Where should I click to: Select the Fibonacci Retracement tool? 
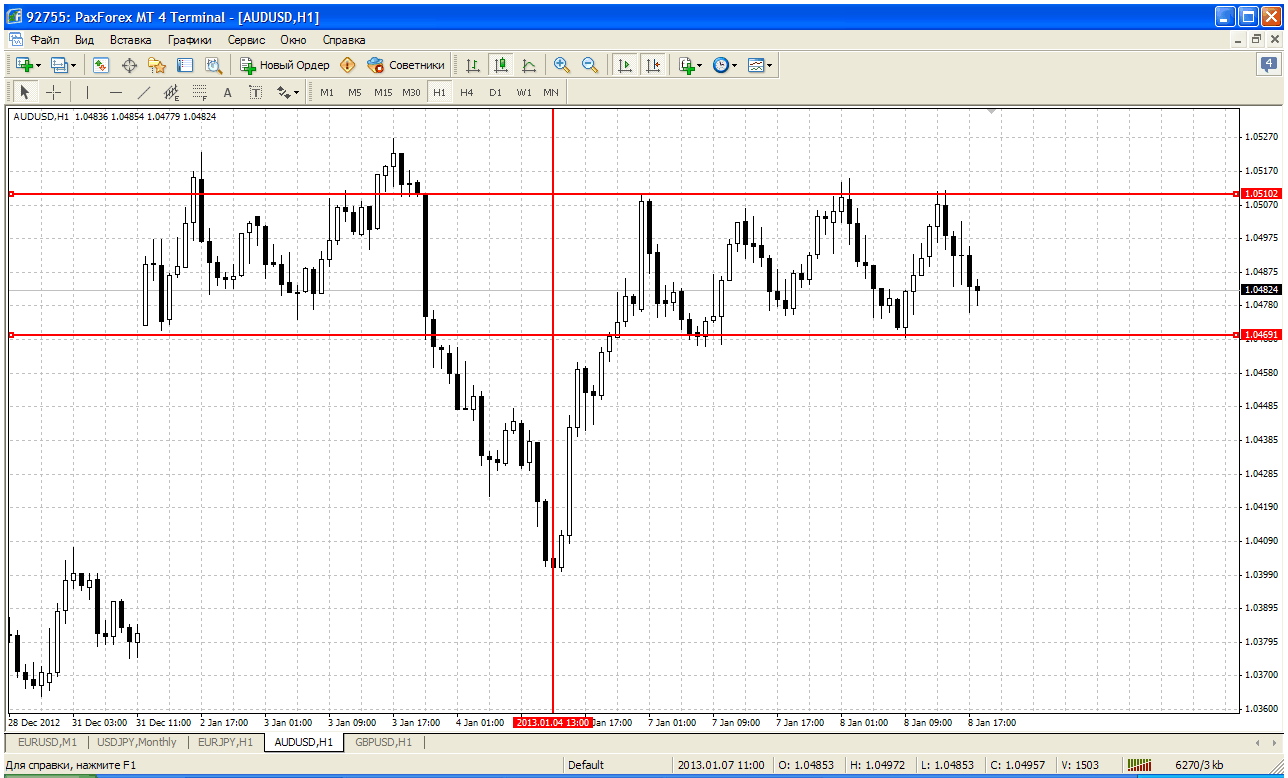[x=199, y=92]
